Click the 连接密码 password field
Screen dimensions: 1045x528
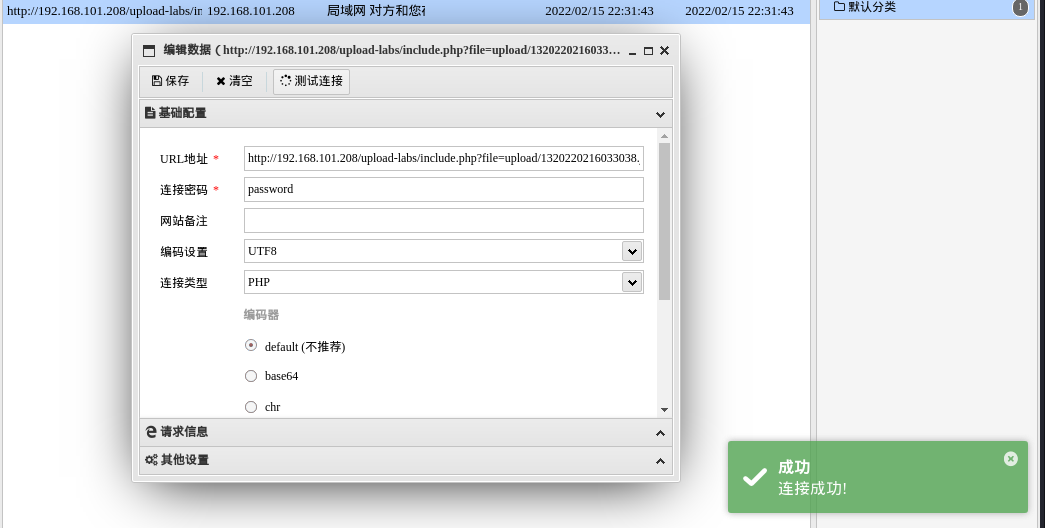click(444, 189)
